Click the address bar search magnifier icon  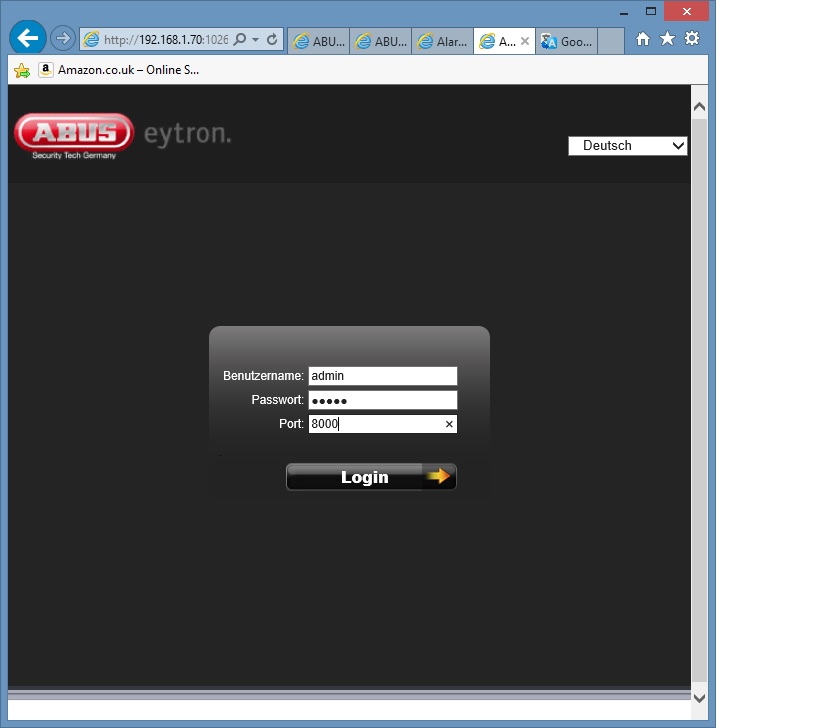point(240,40)
